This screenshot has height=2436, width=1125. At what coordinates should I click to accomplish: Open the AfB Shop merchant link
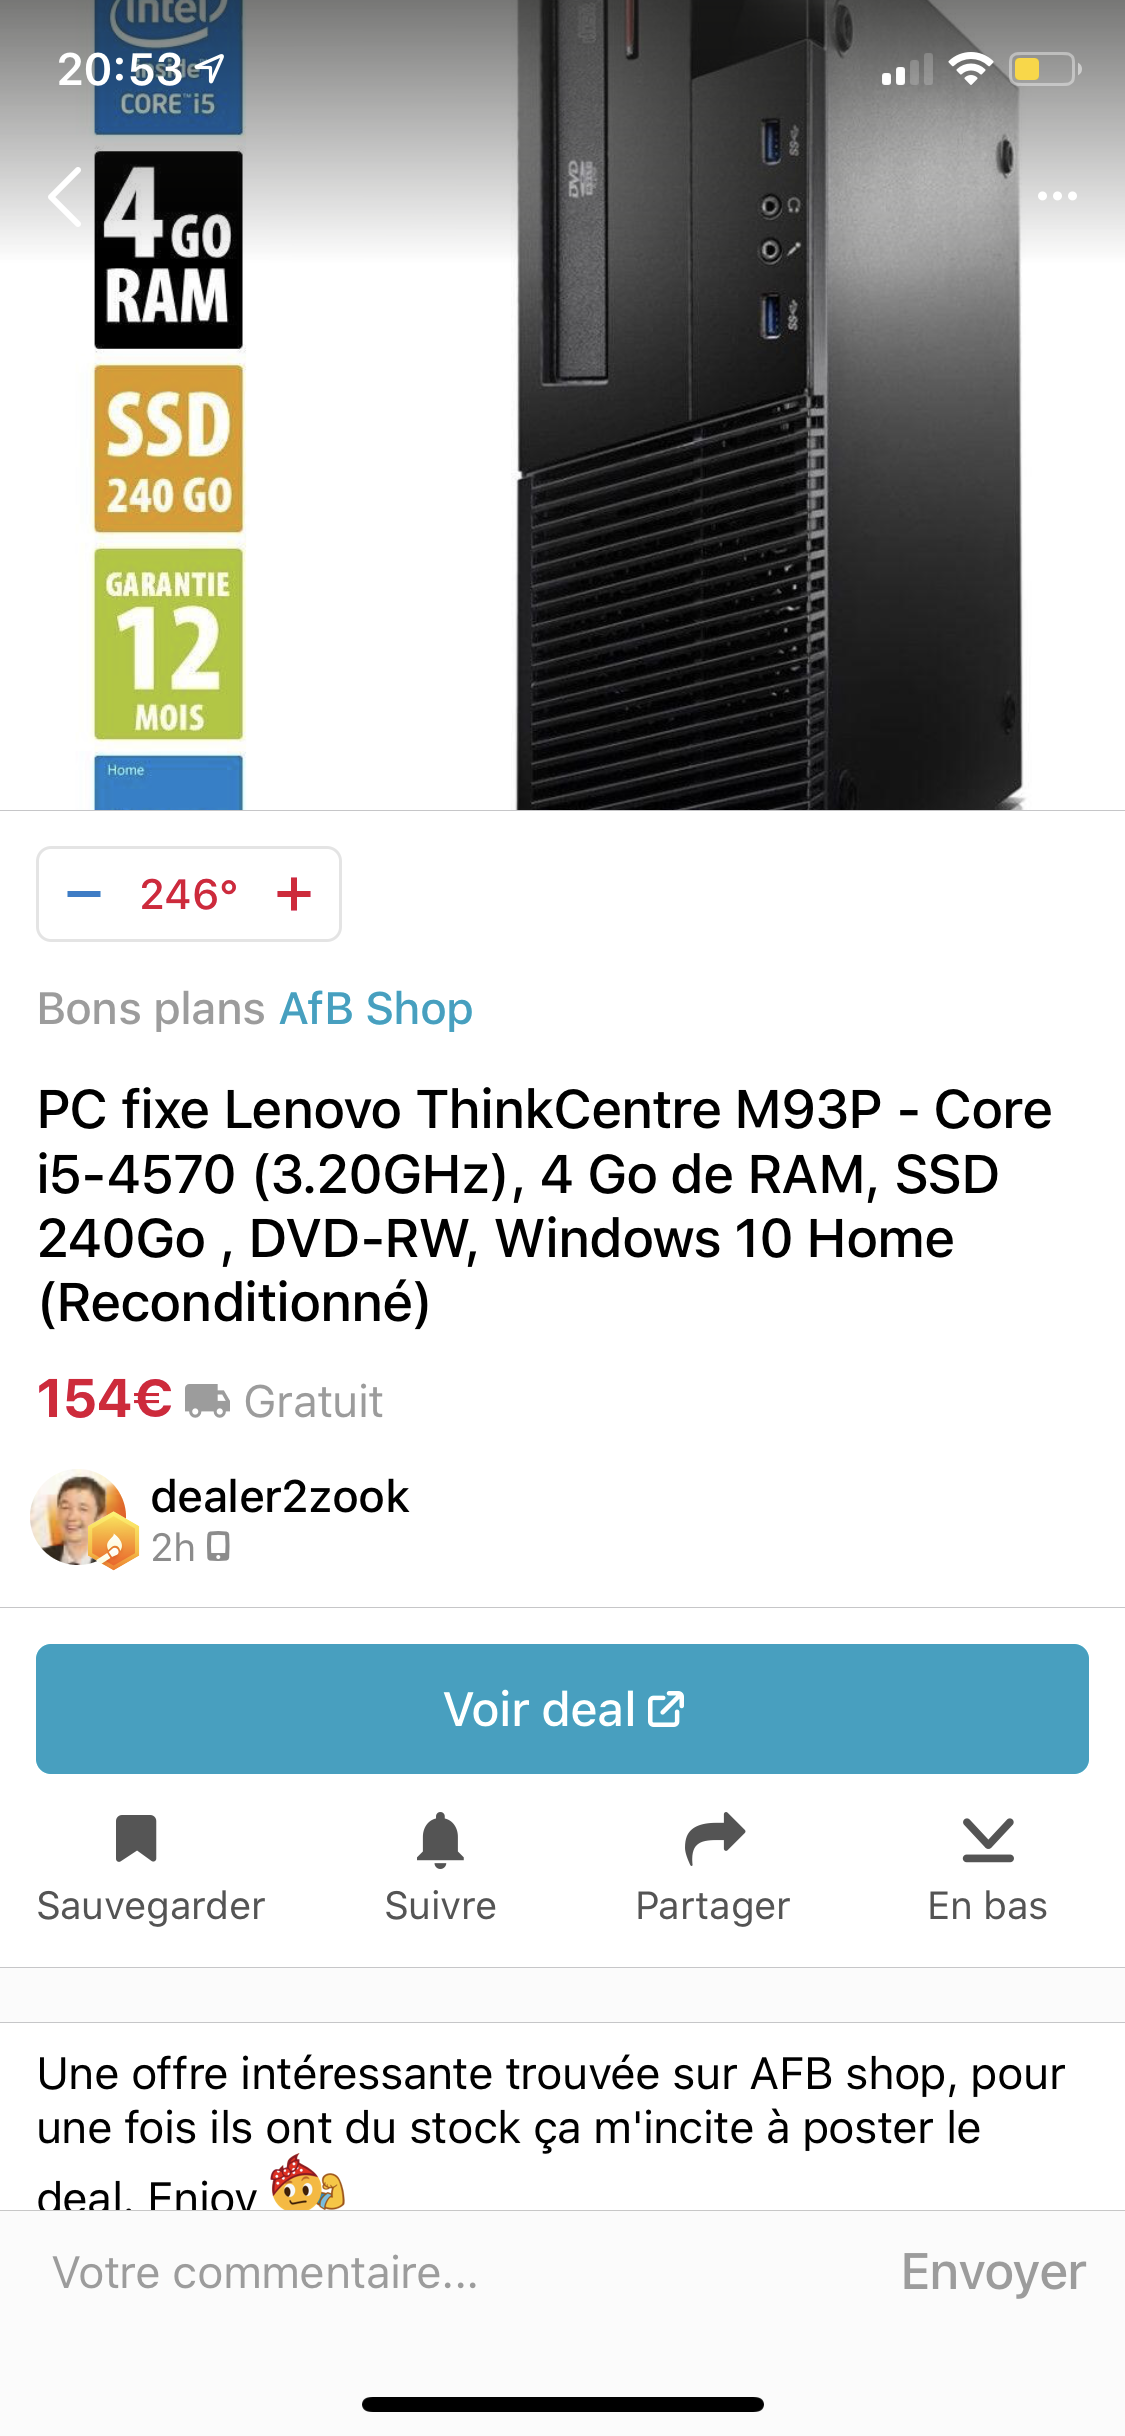tap(375, 1009)
